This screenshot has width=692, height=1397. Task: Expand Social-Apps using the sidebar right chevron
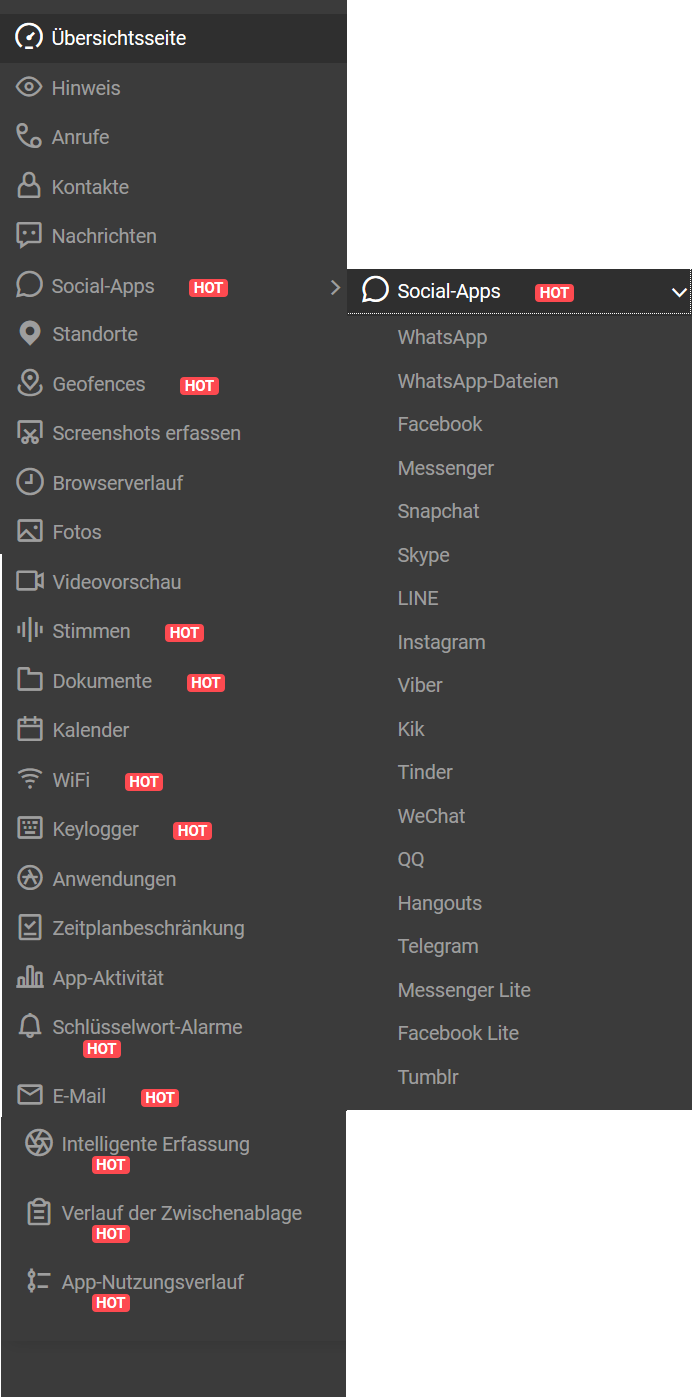(335, 288)
